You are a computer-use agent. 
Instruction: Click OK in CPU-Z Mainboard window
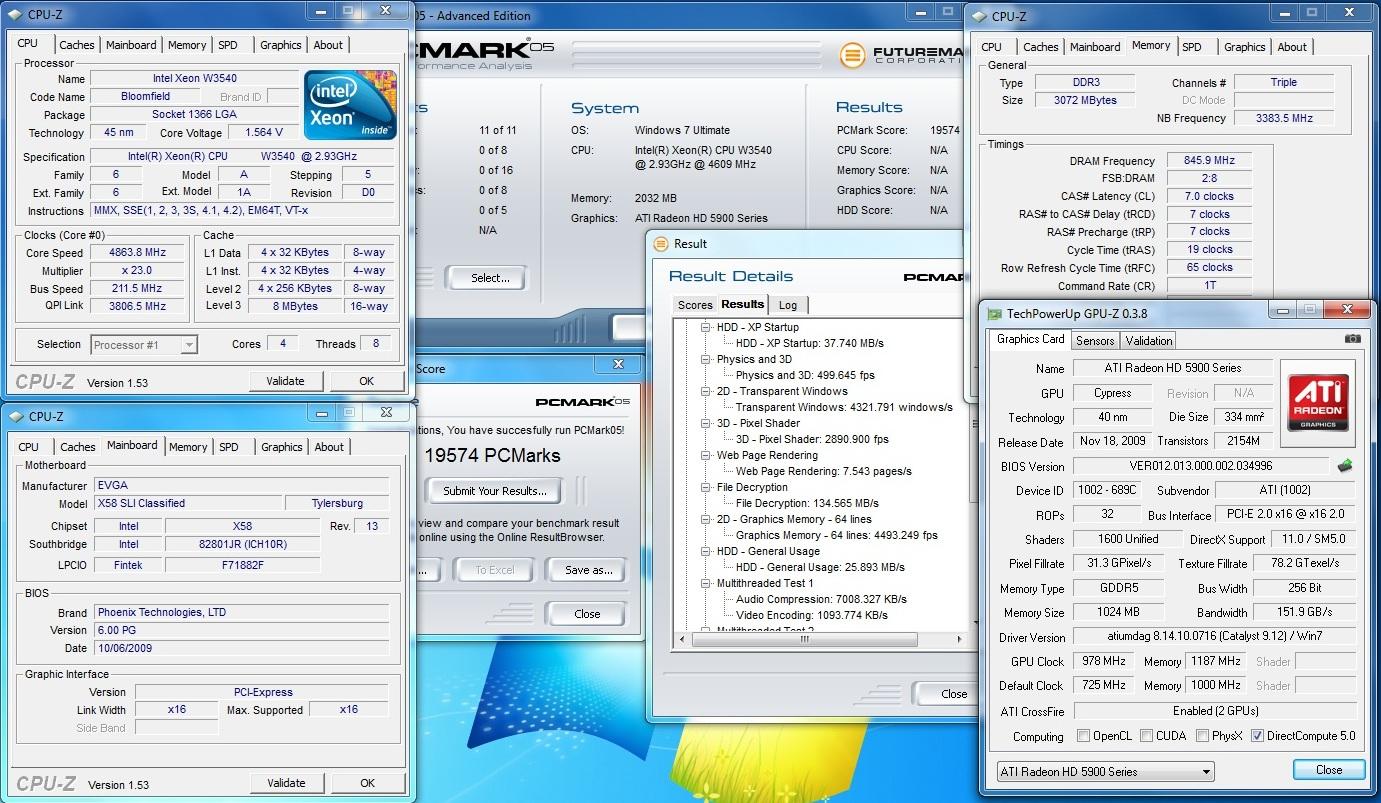click(367, 783)
